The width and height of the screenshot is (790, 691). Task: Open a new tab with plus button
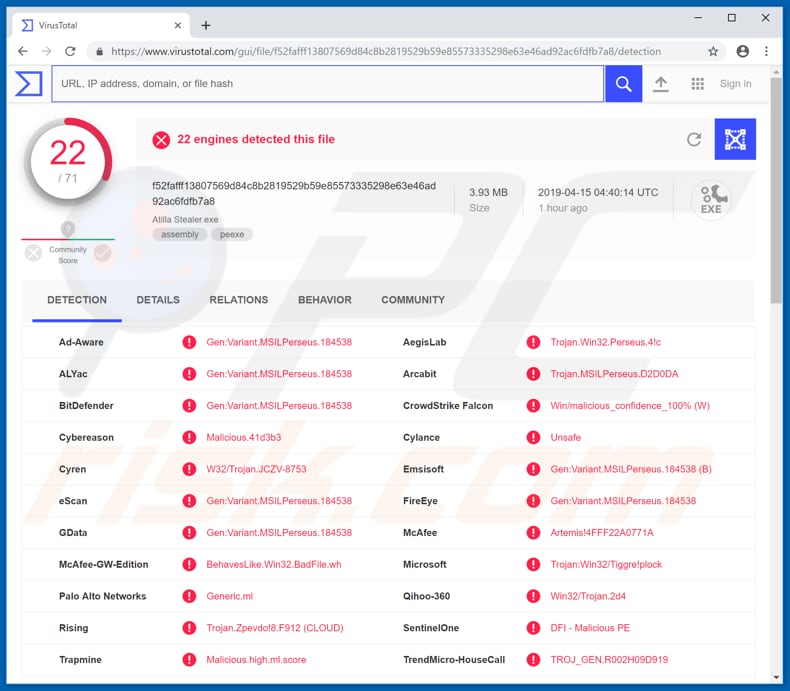pyautogui.click(x=206, y=25)
